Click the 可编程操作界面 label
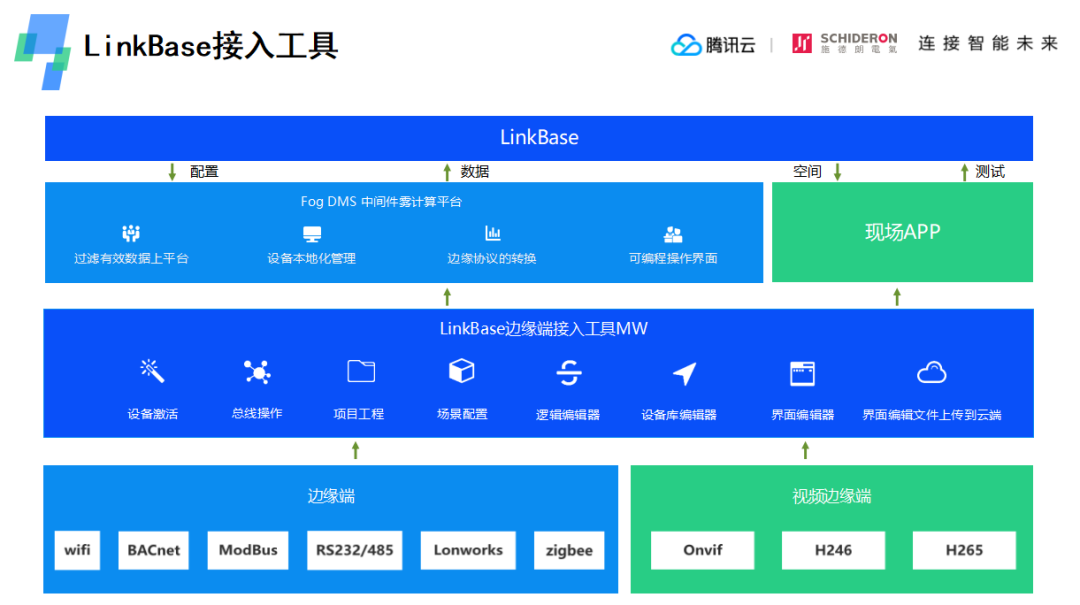 click(673, 258)
